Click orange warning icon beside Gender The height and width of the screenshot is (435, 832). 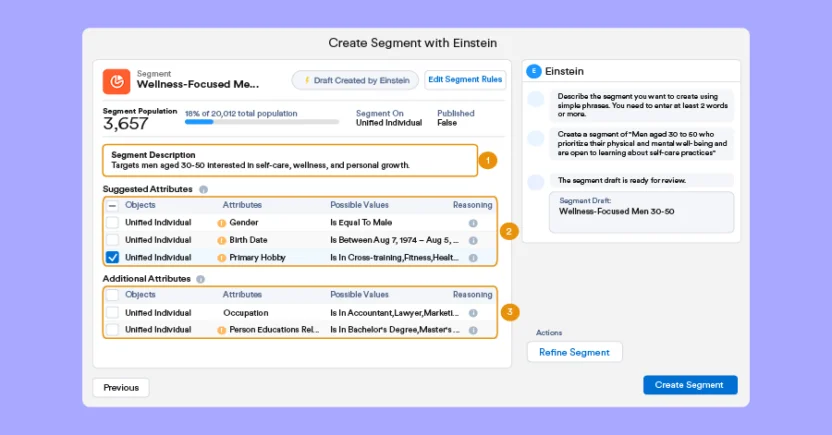[x=222, y=223]
